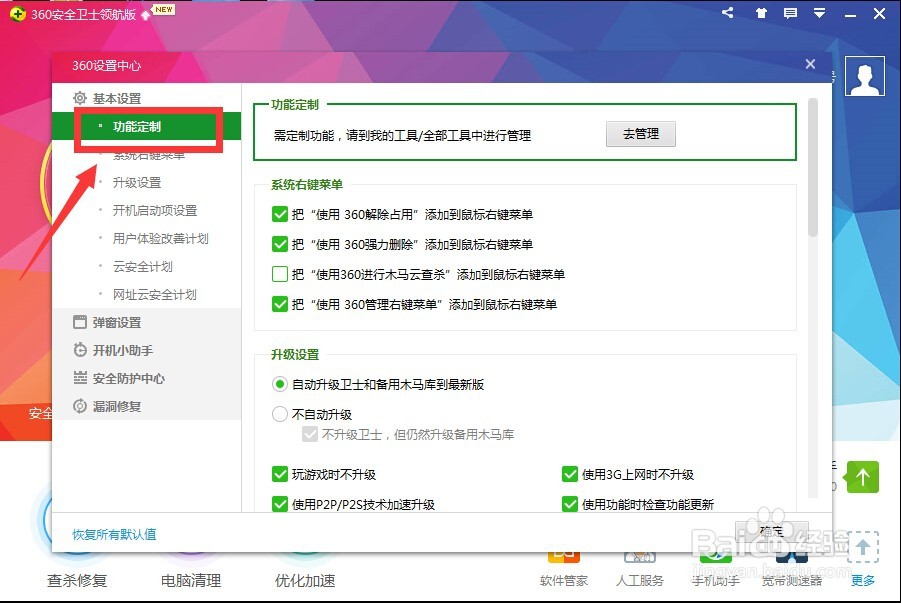This screenshot has height=603, width=901.
Task: Click the share icon in title bar
Action: click(x=727, y=13)
